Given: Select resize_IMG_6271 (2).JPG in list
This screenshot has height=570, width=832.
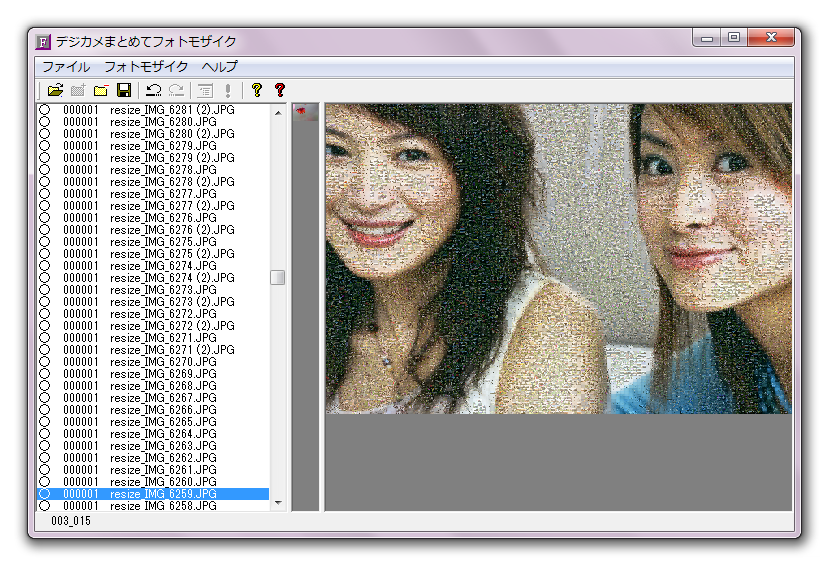Looking at the screenshot, I should (x=153, y=350).
